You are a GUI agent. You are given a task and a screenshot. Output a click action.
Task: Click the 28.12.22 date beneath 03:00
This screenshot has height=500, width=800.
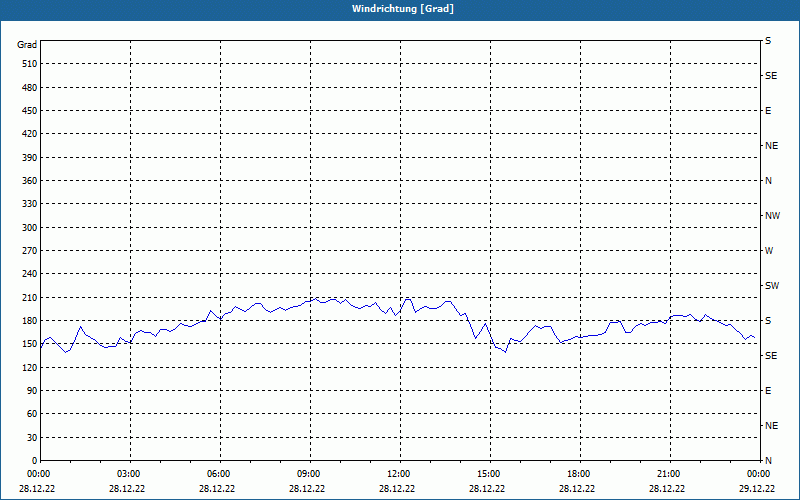tap(127, 489)
